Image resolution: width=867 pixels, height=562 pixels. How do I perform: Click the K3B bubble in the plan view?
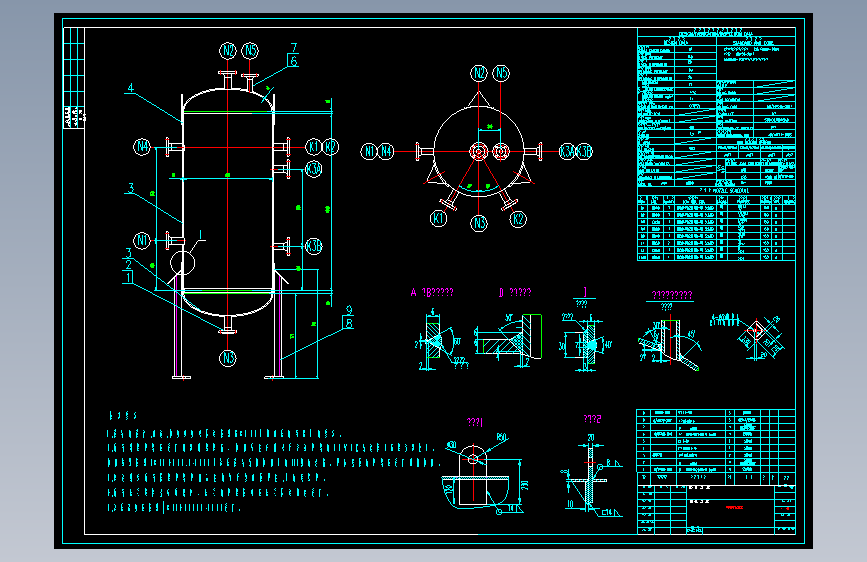(584, 151)
